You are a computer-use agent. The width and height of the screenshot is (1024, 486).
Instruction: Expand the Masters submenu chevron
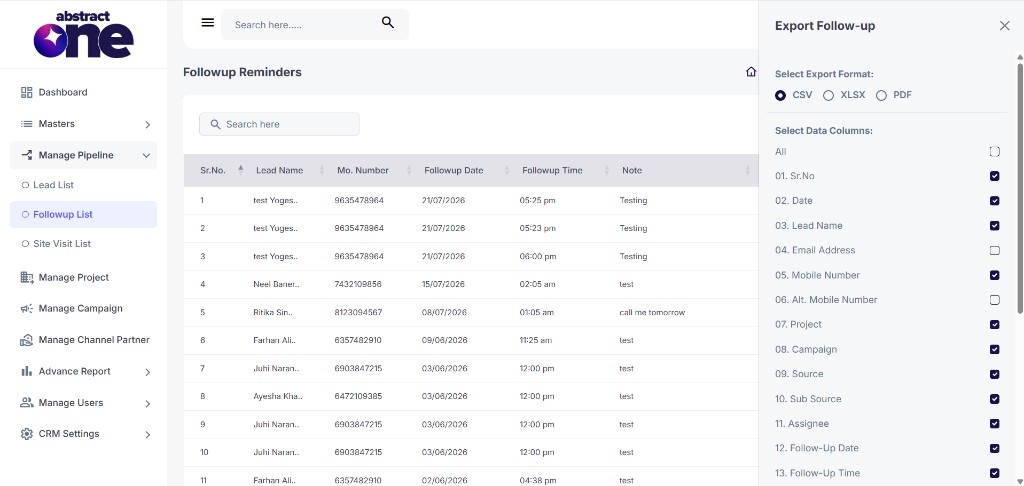148,124
